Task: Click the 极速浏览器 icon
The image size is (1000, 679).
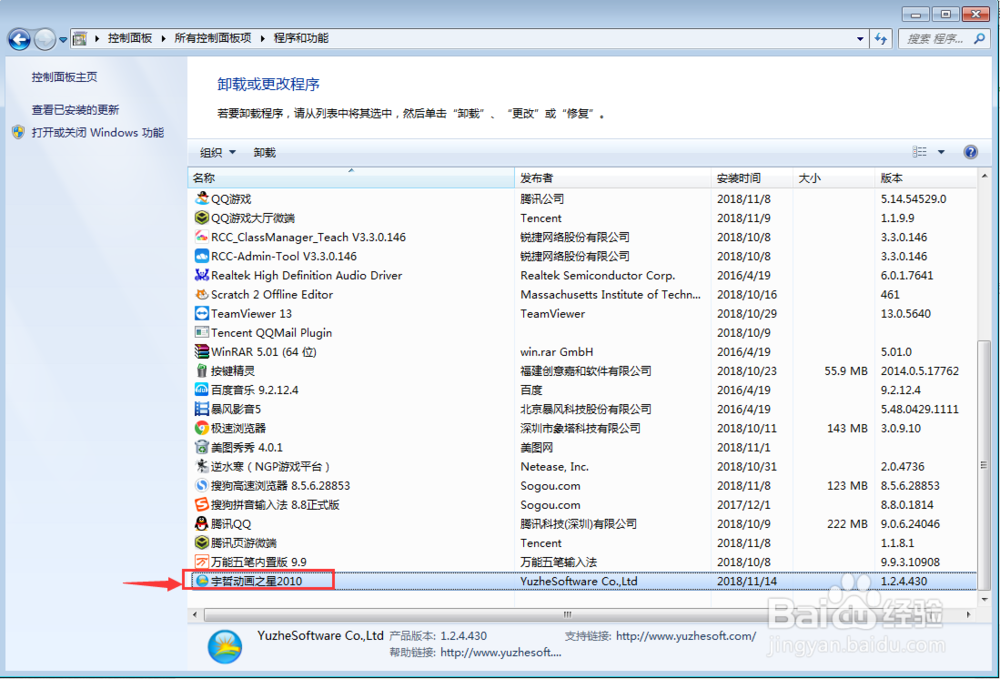Action: (x=202, y=428)
